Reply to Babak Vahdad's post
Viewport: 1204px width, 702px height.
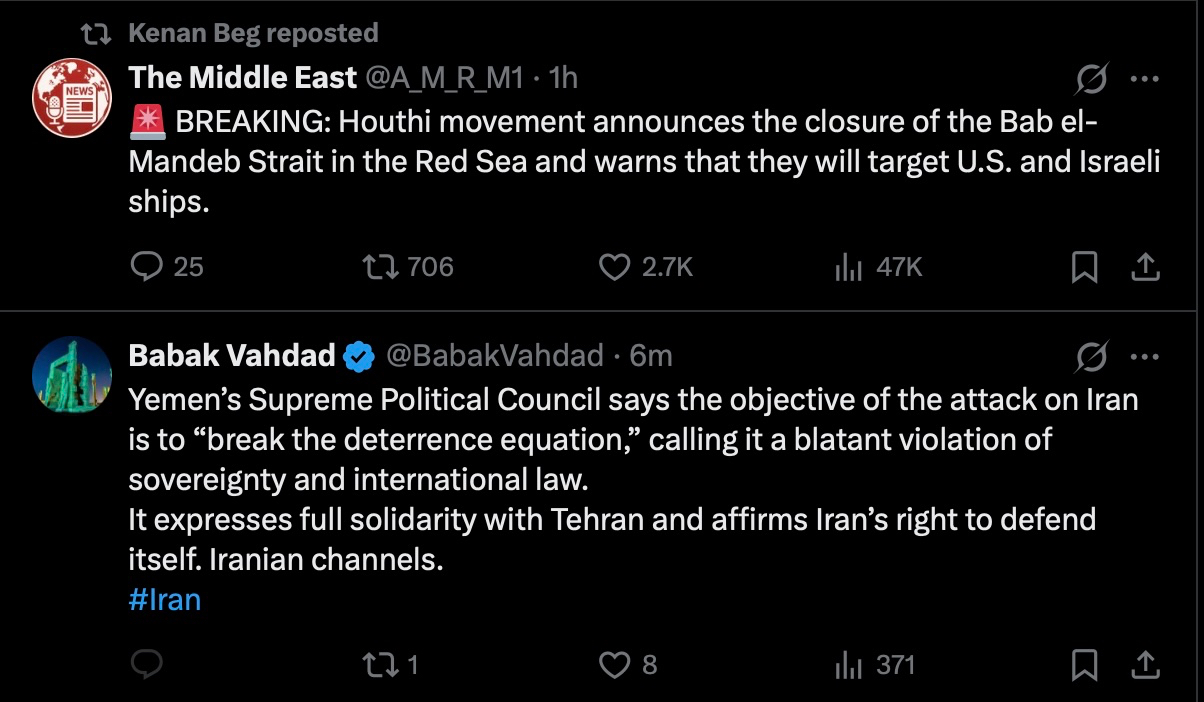147,664
